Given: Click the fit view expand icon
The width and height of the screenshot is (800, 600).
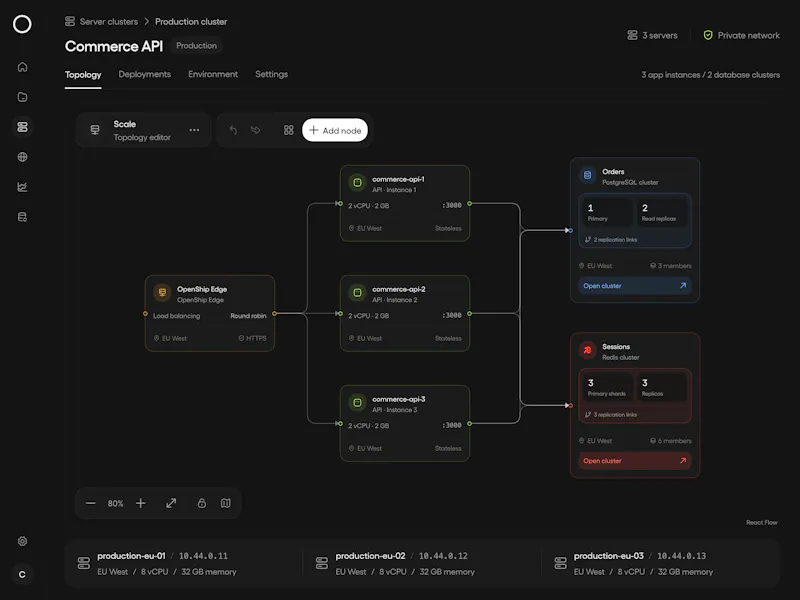Looking at the screenshot, I should click(171, 504).
